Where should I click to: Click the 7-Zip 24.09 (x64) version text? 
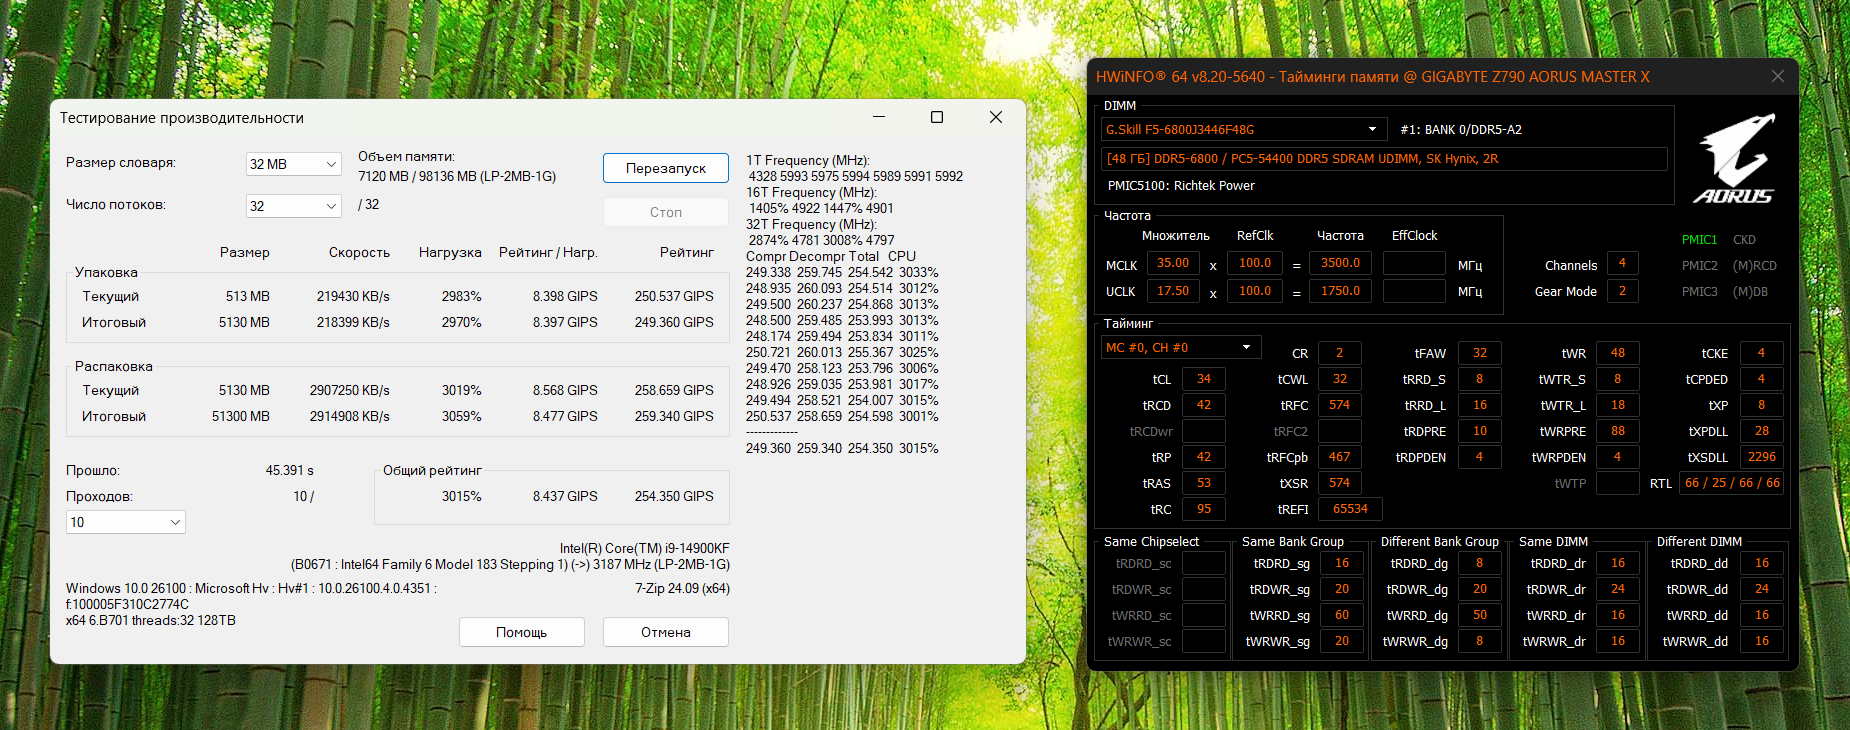pyautogui.click(x=682, y=589)
